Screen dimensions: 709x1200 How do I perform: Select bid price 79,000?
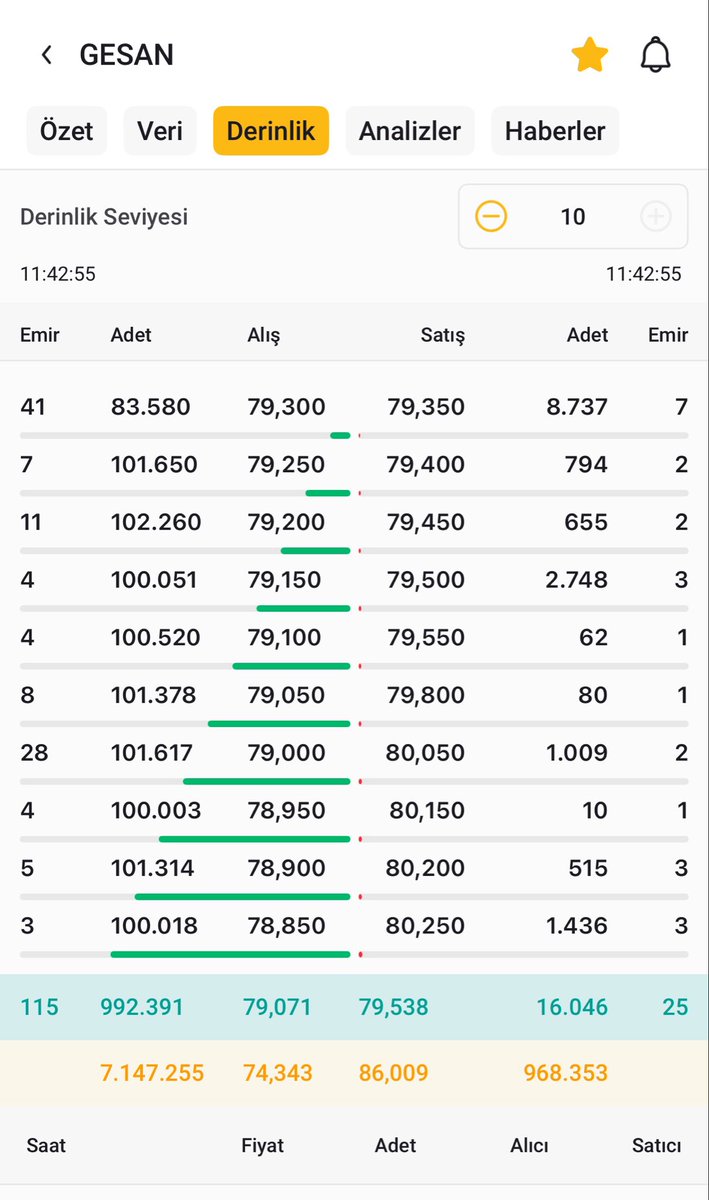pyautogui.click(x=287, y=753)
